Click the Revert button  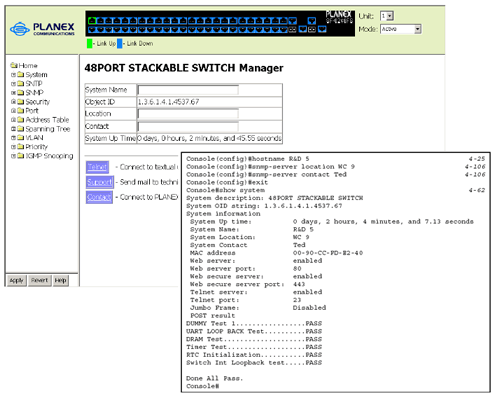point(40,280)
